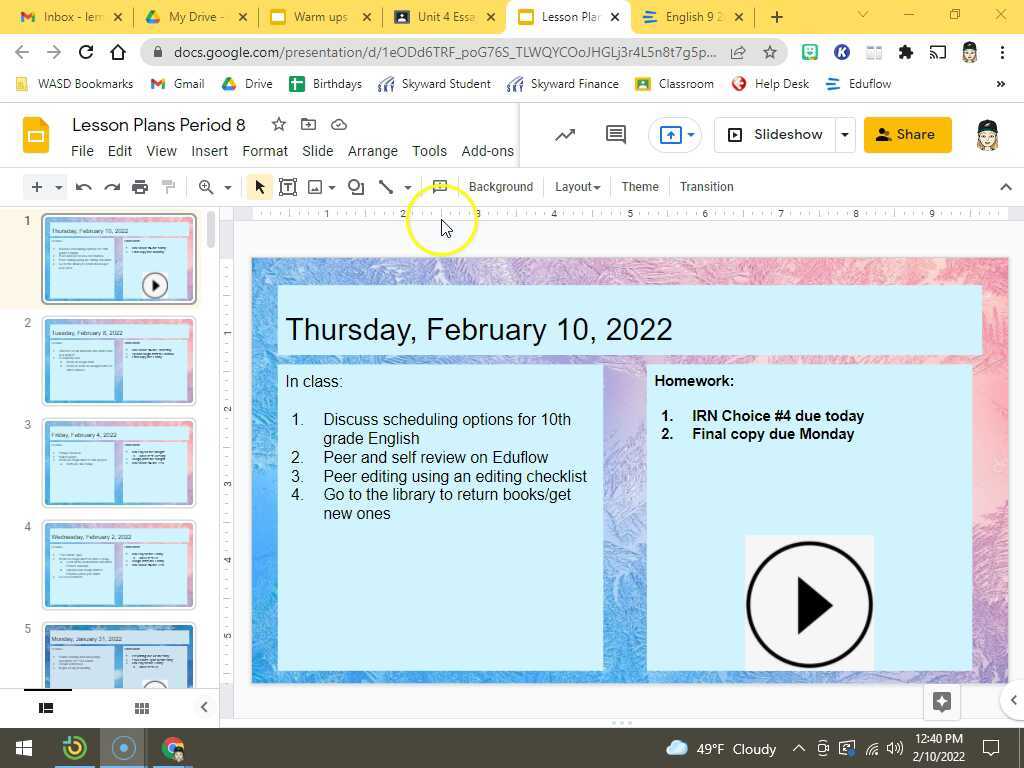The image size is (1024, 768).
Task: Open Chrome from the taskbar
Action: (x=172, y=748)
